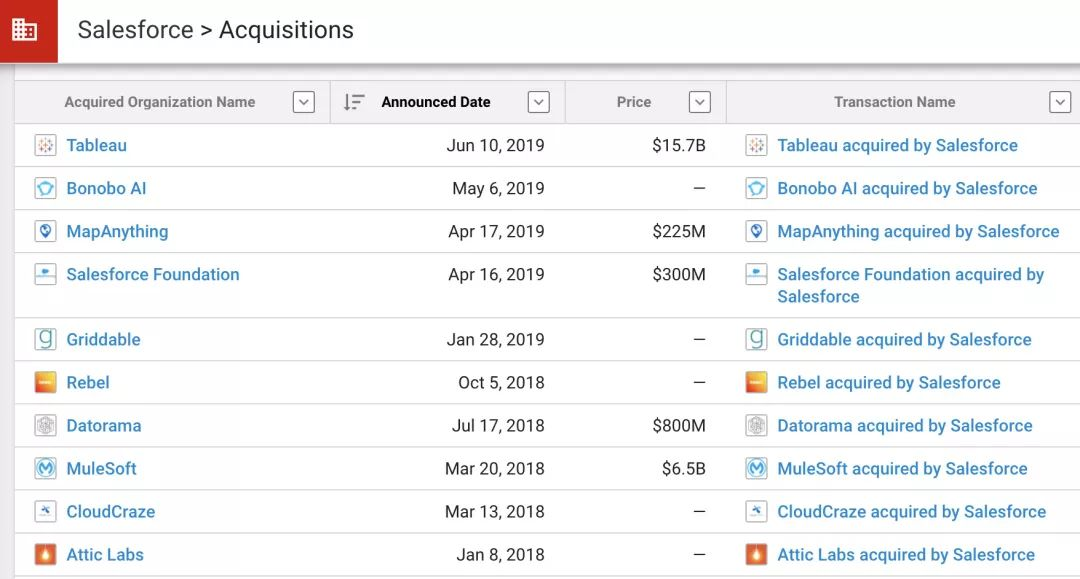Screen dimensions: 1080x579
Task: Click the Announced Date column header
Action: click(436, 102)
